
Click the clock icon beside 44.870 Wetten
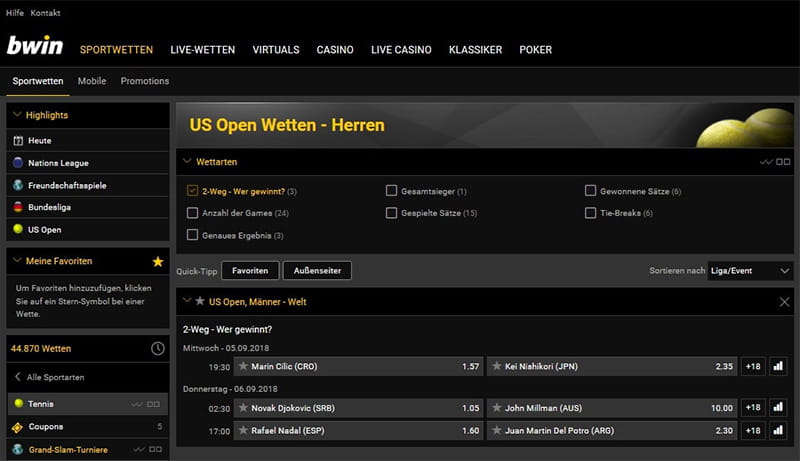(x=158, y=348)
